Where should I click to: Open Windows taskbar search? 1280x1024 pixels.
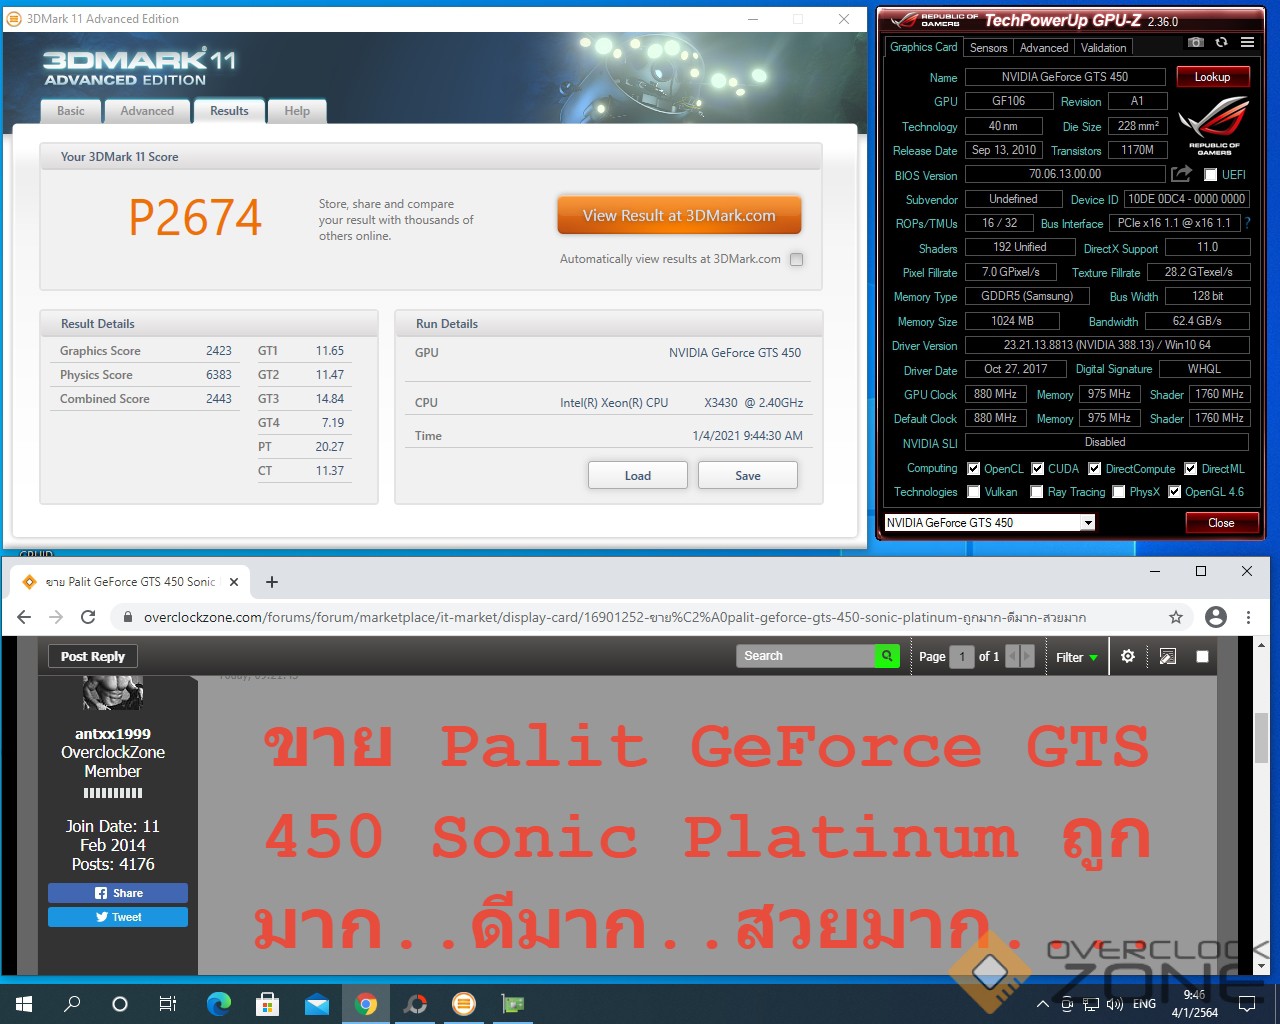[x=72, y=1003]
